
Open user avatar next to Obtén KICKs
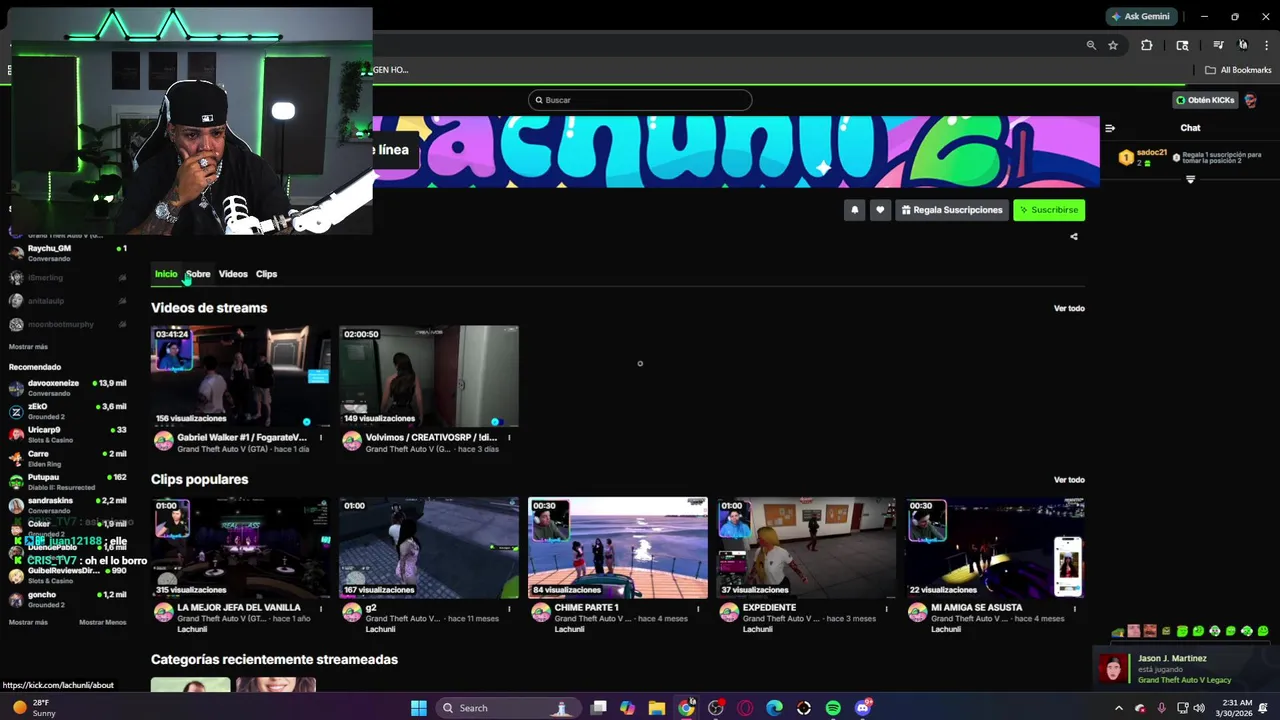pyautogui.click(x=1250, y=100)
